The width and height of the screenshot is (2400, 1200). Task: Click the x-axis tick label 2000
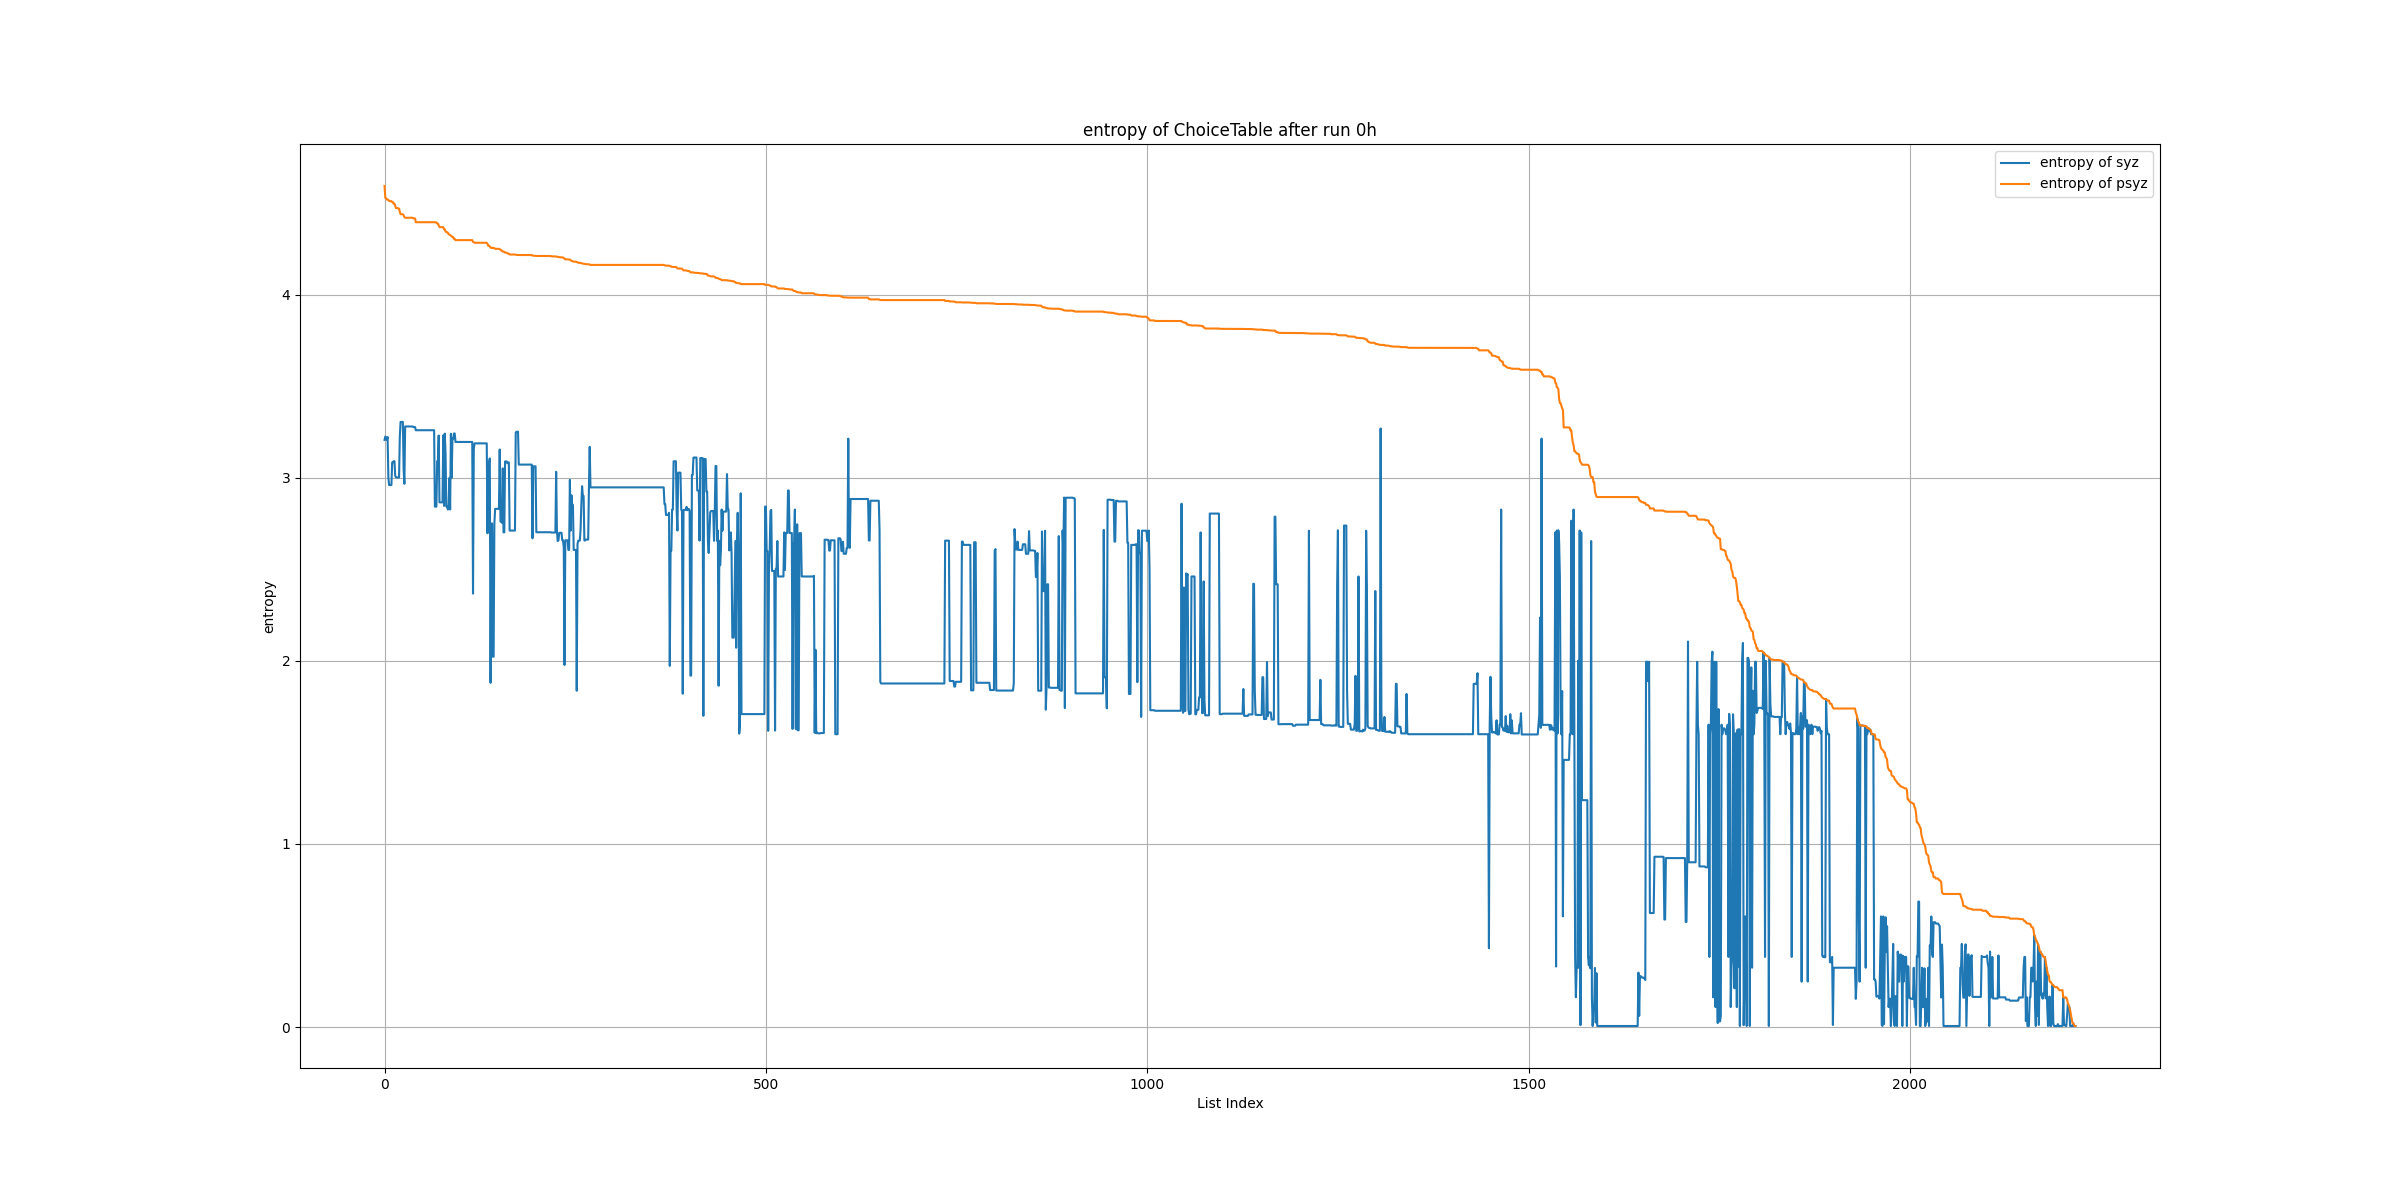click(x=1909, y=1084)
